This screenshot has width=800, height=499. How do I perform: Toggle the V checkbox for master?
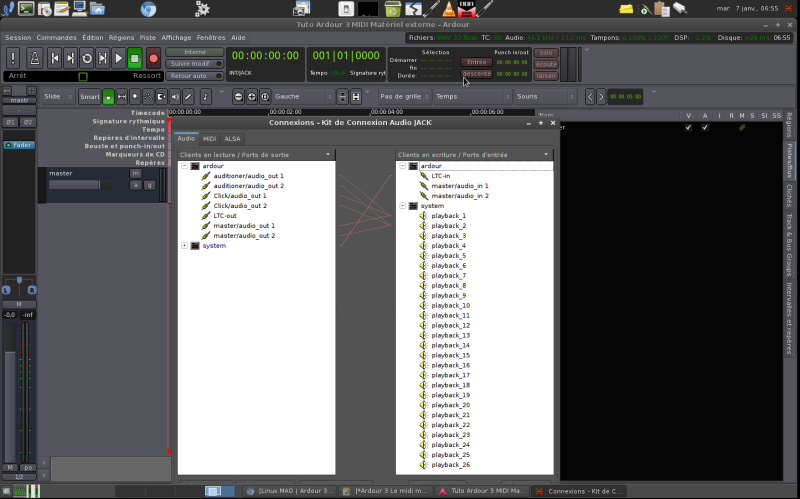click(688, 128)
